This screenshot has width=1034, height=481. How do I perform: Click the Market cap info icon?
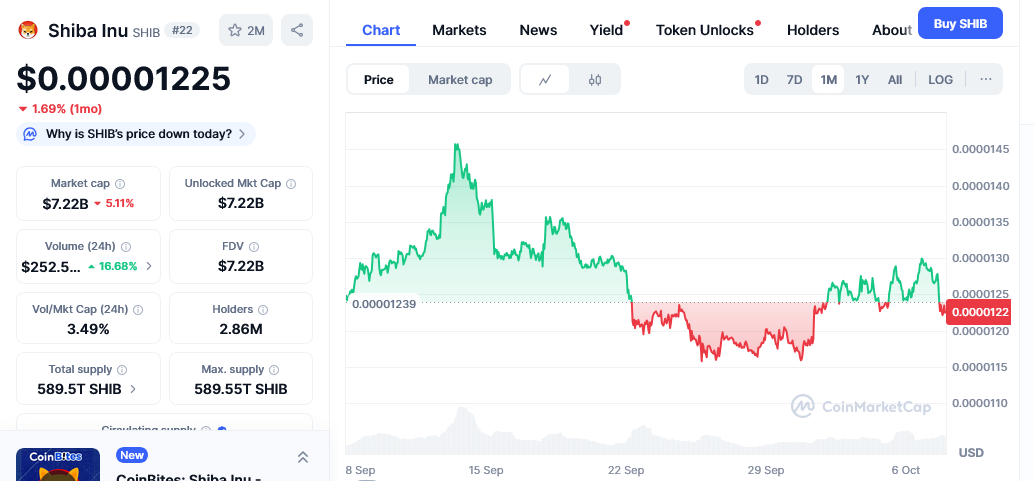[x=120, y=184]
